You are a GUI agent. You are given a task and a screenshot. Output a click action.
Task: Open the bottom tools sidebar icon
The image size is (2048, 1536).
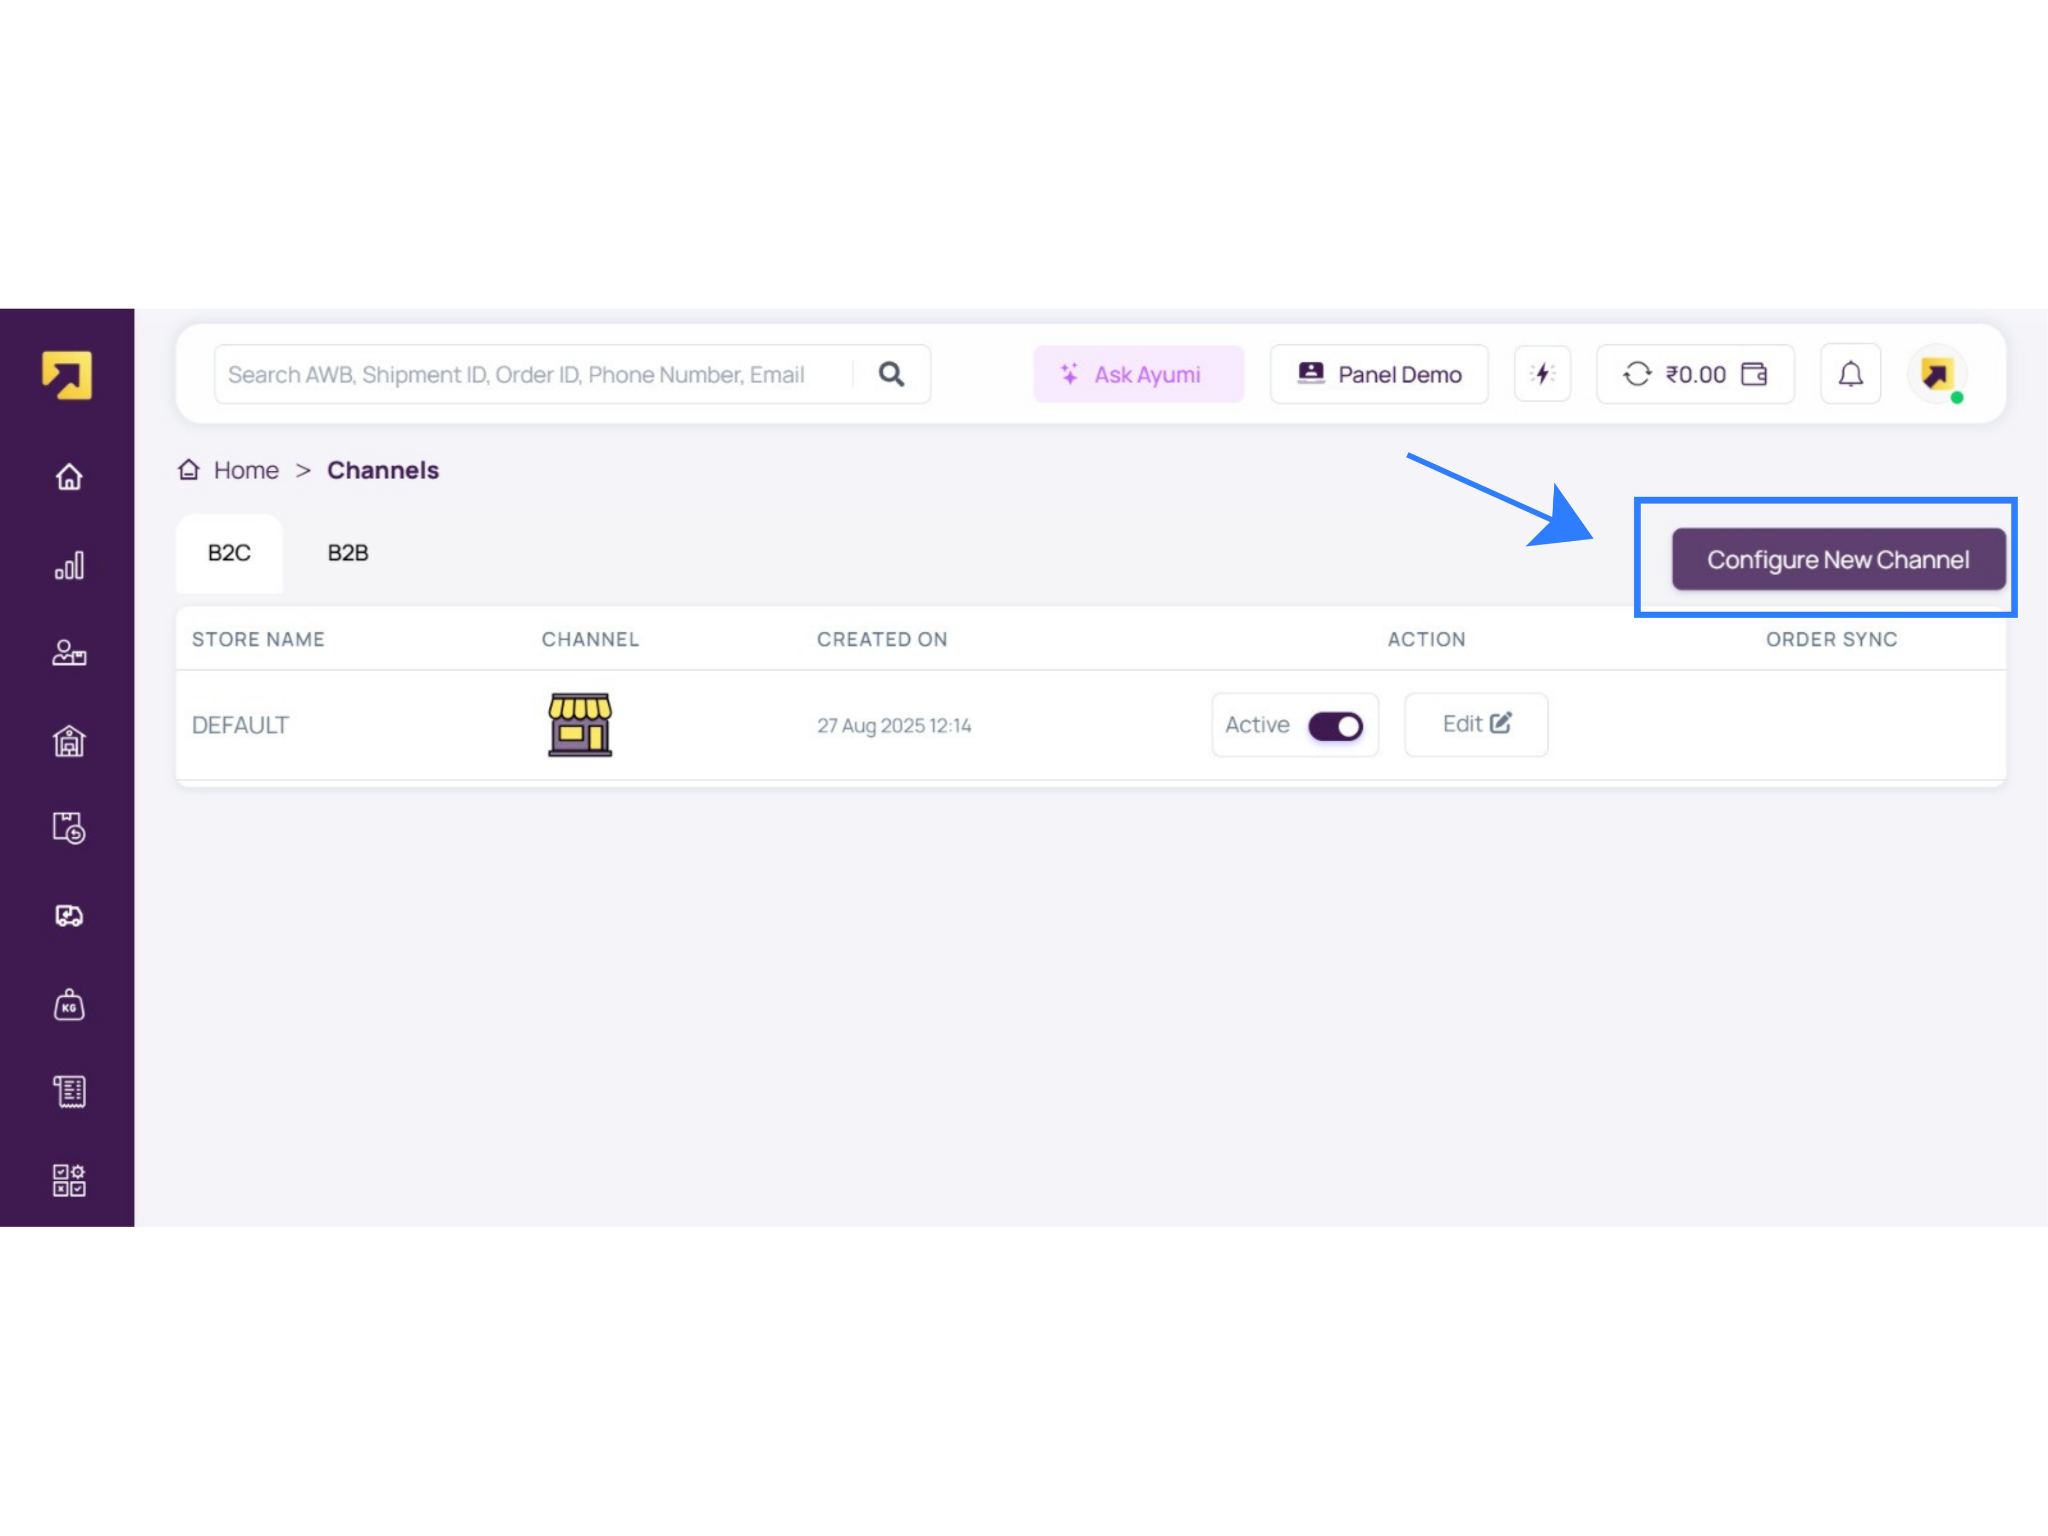[67, 1180]
